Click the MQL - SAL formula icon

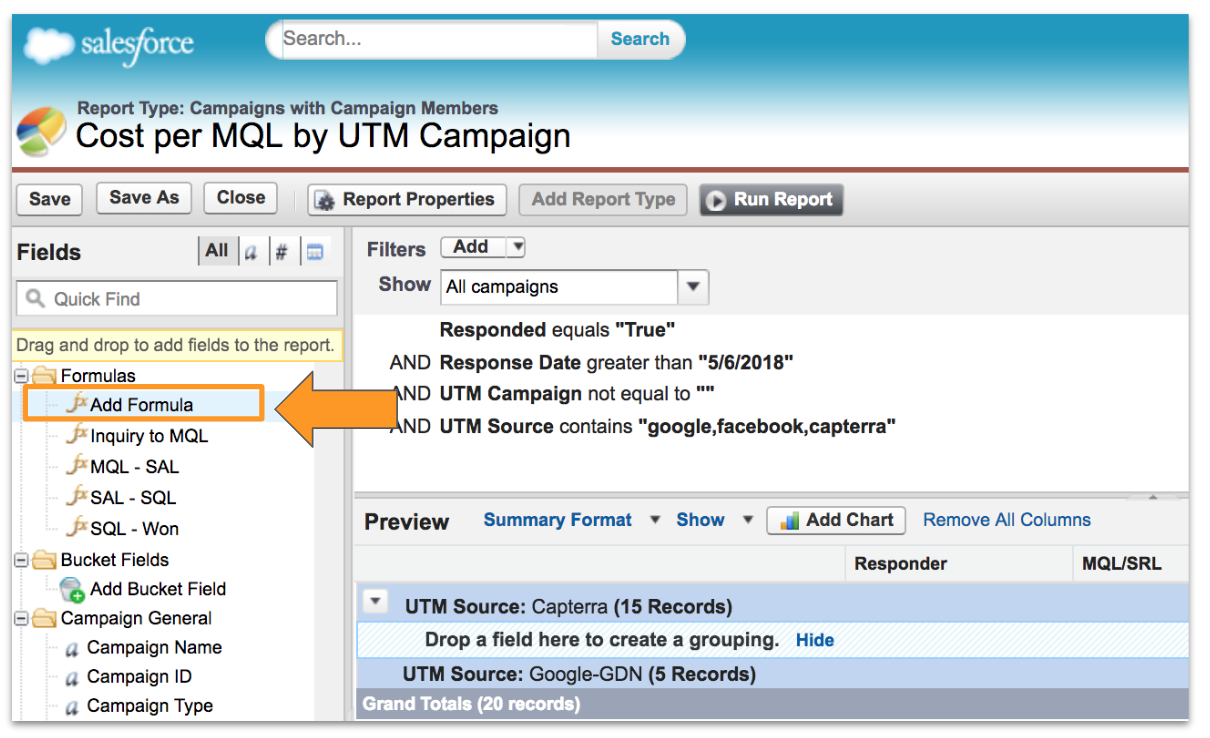(x=76, y=466)
